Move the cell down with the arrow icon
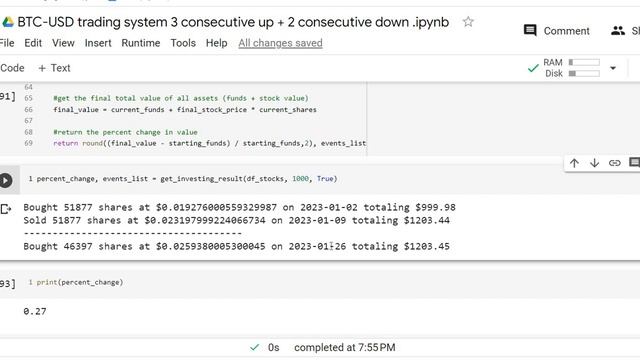The height and width of the screenshot is (360, 640). coord(594,163)
